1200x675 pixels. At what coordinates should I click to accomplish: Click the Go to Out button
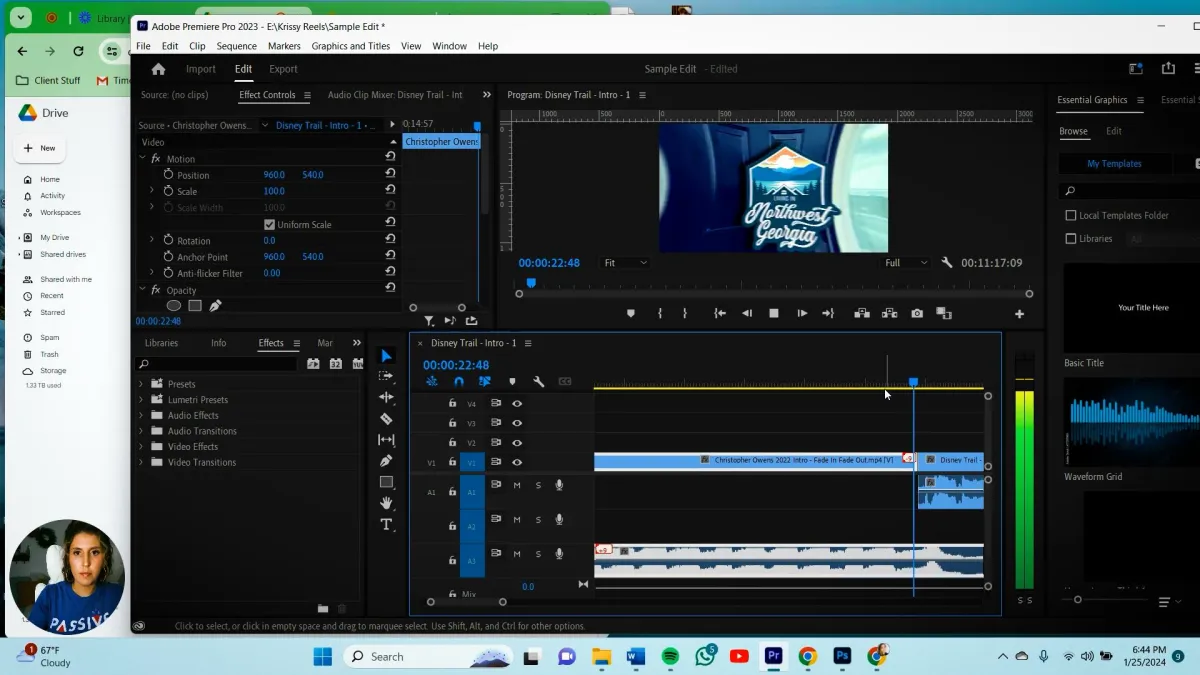coord(828,313)
